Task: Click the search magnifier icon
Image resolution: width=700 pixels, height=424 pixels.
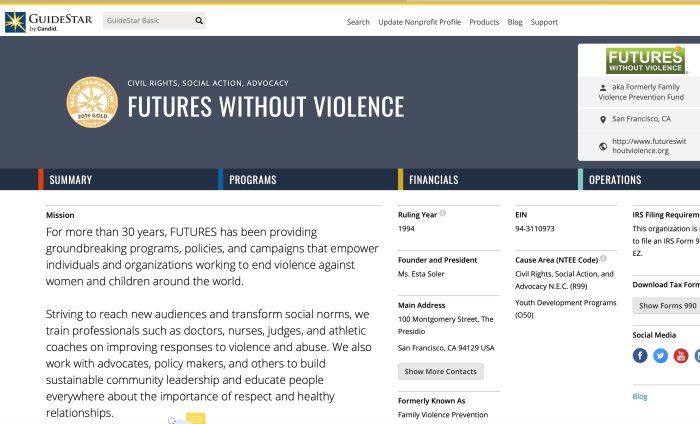Action: (x=199, y=20)
